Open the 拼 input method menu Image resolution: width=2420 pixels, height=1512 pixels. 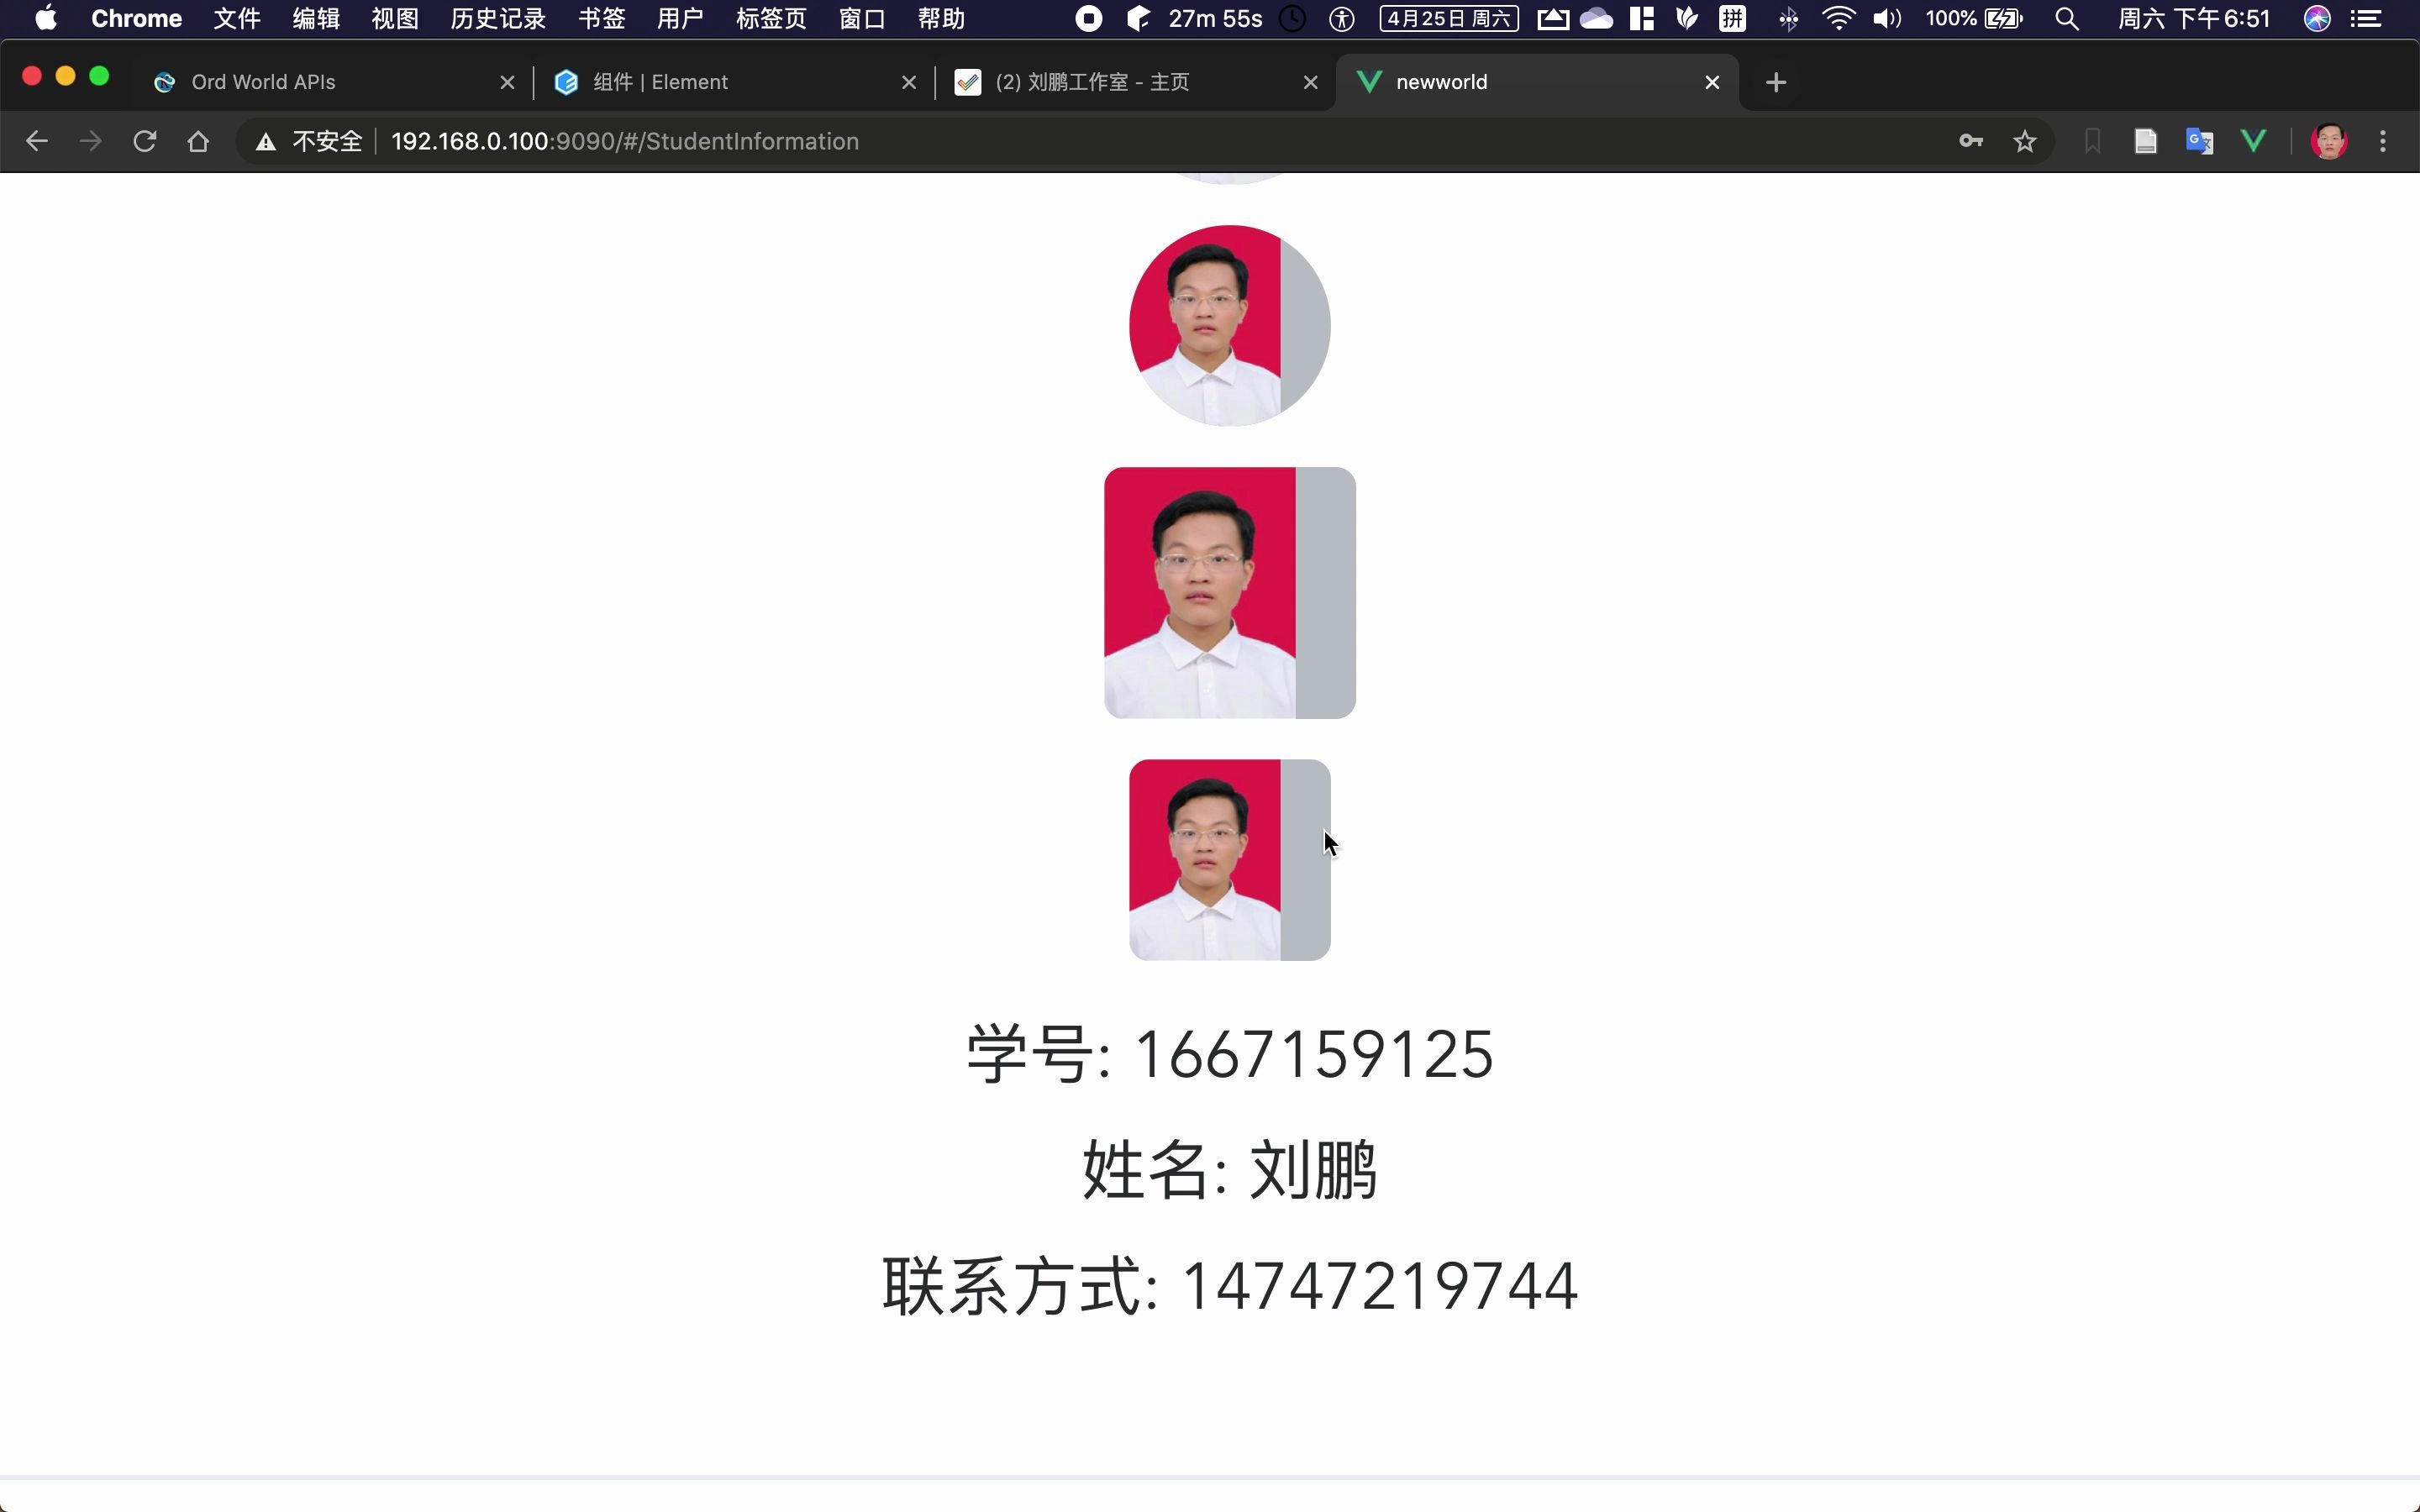click(1733, 18)
